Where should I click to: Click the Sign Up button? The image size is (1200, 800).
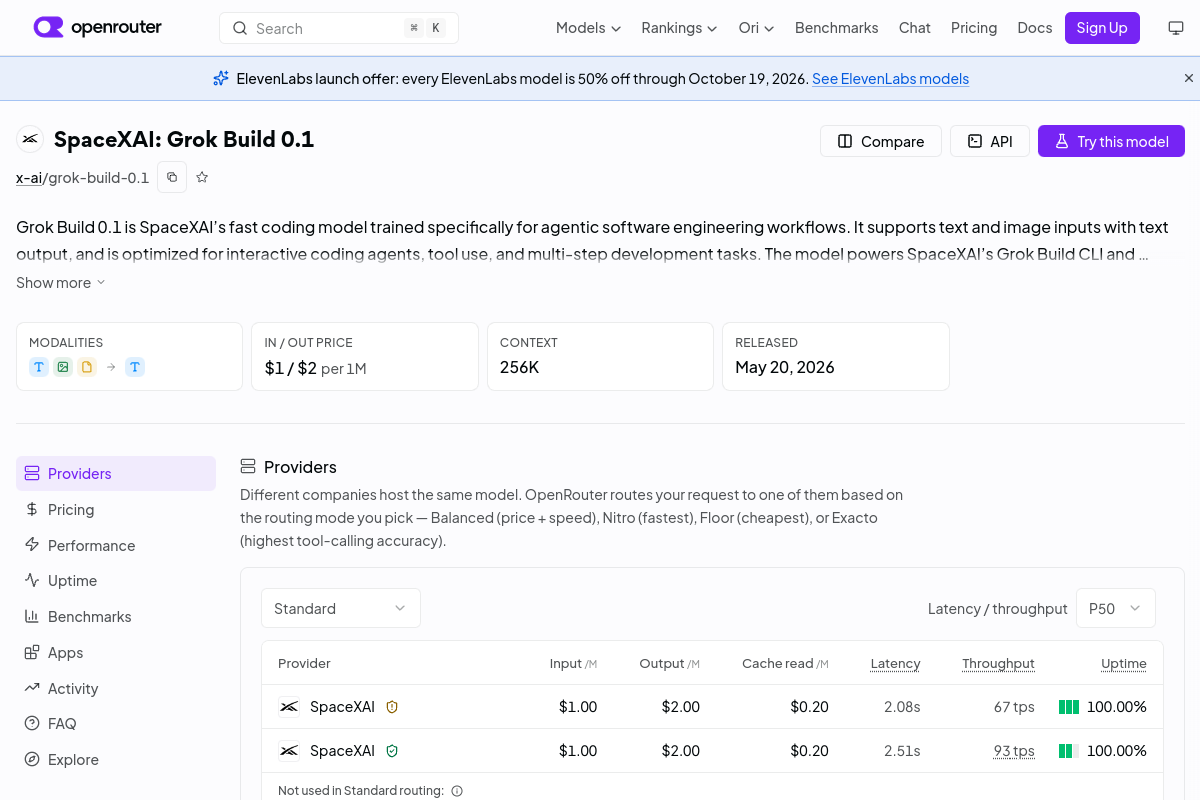tap(1102, 28)
